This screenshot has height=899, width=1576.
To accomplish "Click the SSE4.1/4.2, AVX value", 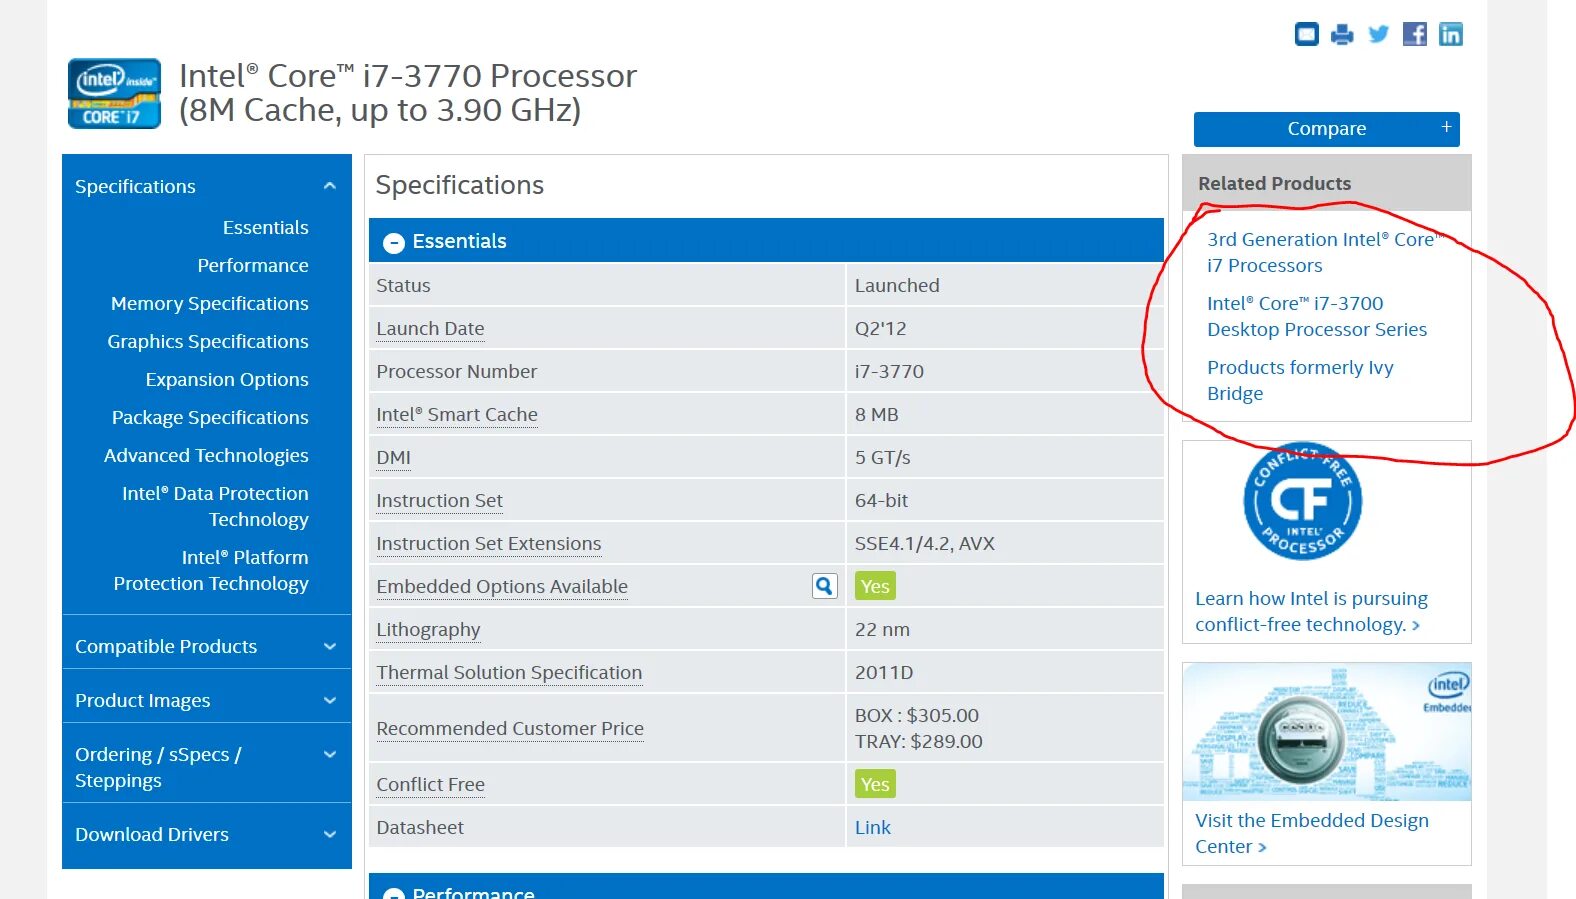I will tap(924, 544).
